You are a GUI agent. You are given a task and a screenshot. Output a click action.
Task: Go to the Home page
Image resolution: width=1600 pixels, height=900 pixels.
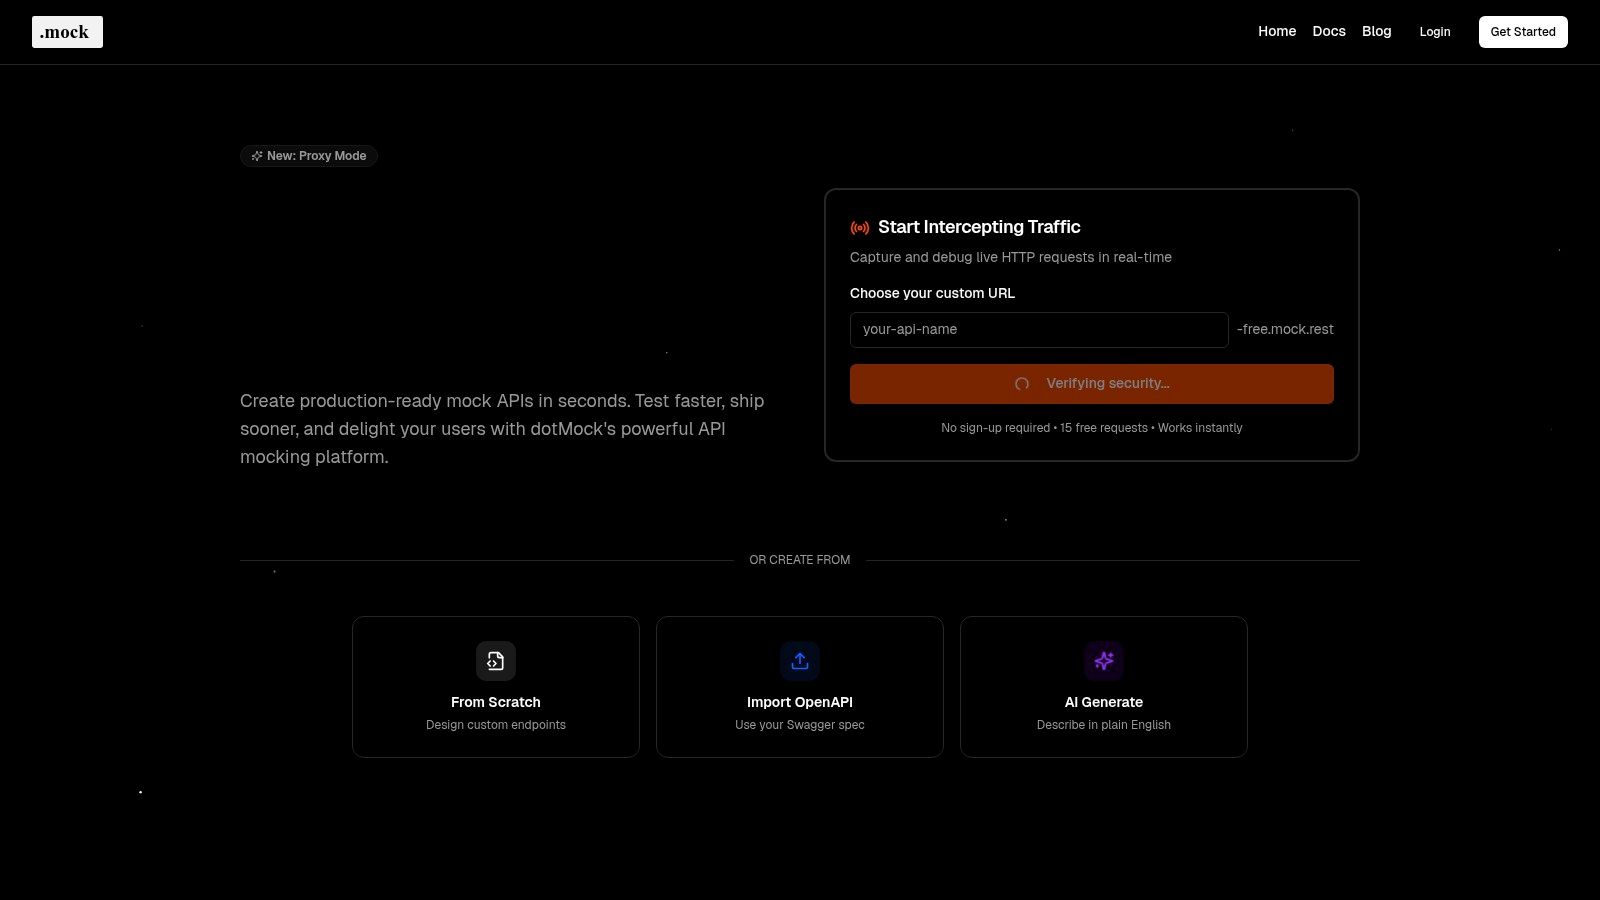coord(1276,31)
